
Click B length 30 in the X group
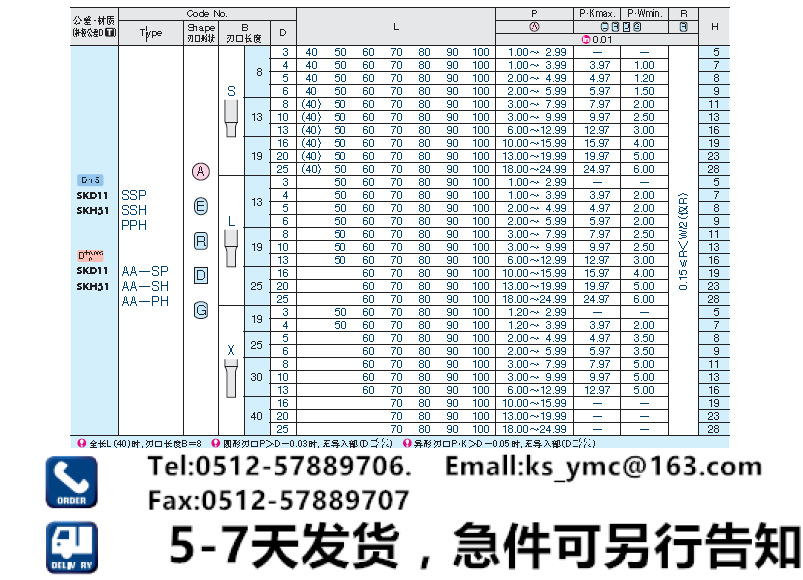(x=257, y=377)
